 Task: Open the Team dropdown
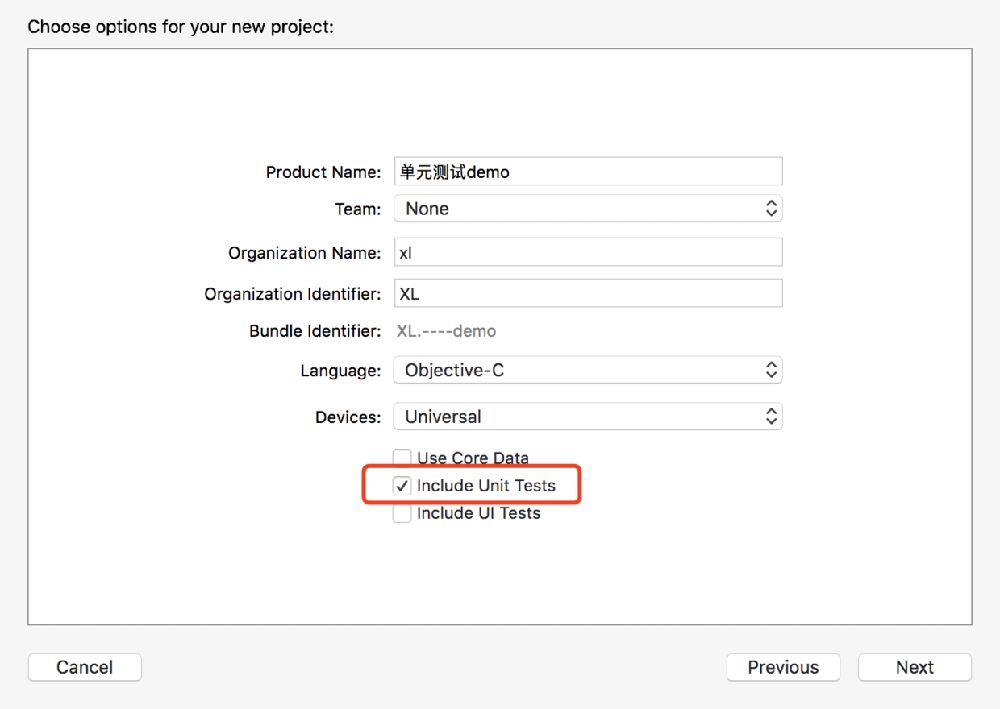587,209
